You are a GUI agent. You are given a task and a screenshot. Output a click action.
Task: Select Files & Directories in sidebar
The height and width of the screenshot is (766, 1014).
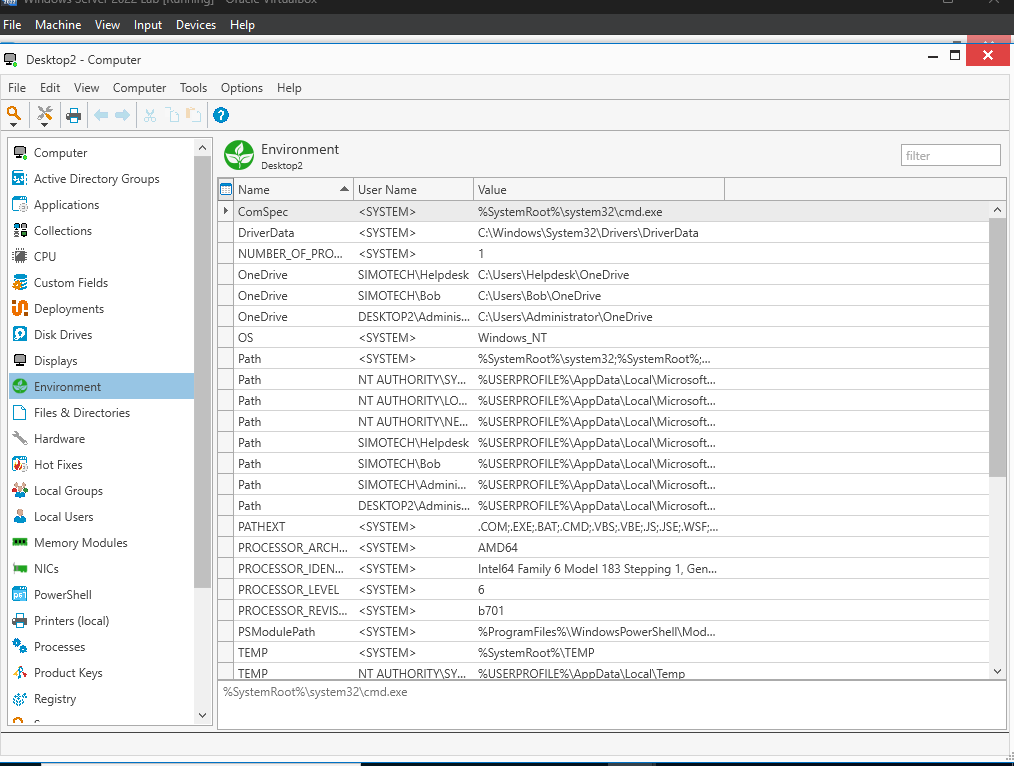tap(102, 412)
